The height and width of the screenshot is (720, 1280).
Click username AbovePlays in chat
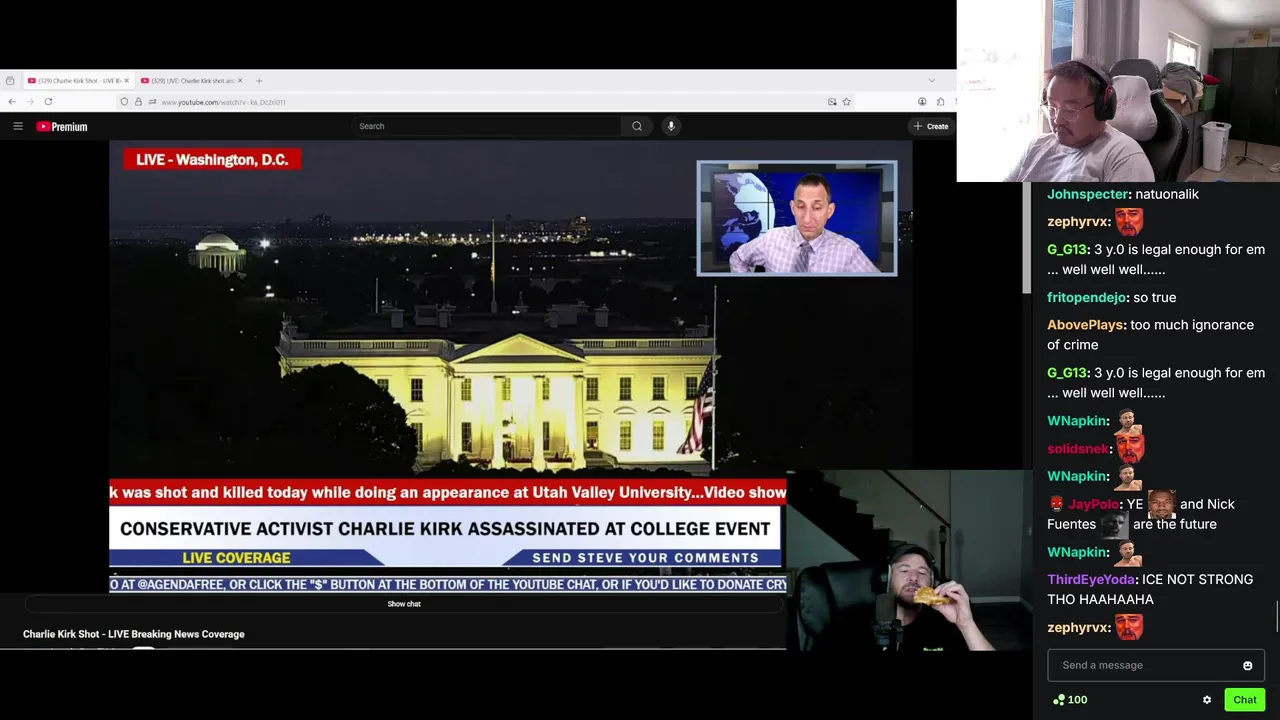click(x=1086, y=325)
